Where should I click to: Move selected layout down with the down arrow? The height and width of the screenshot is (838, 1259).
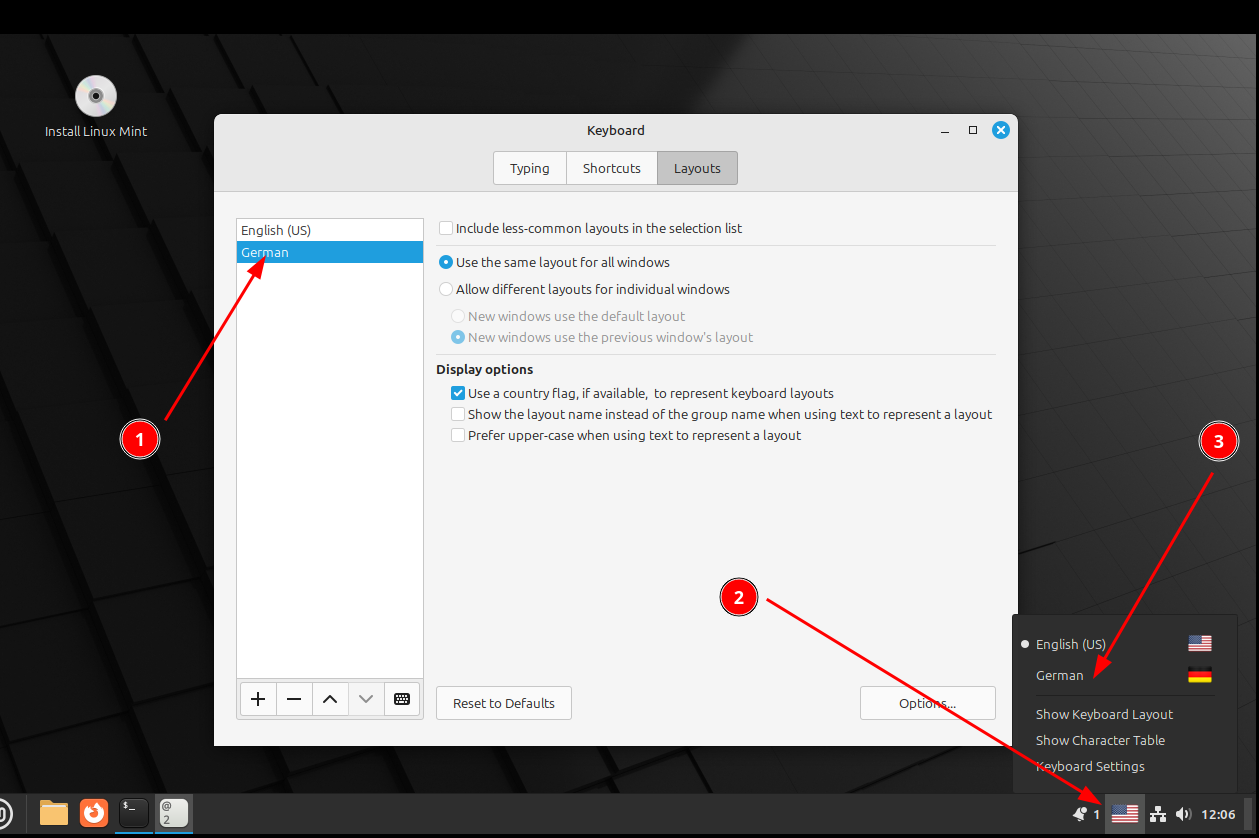pos(366,699)
